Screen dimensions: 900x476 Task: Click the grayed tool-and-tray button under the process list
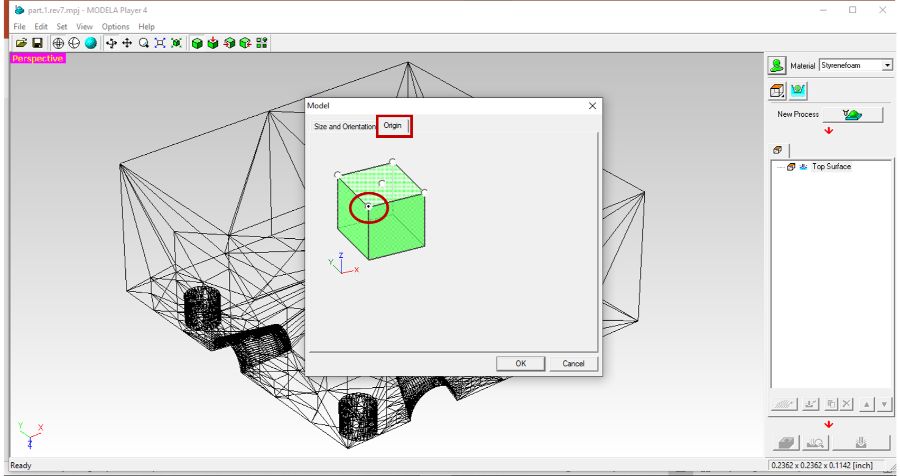click(x=810, y=404)
